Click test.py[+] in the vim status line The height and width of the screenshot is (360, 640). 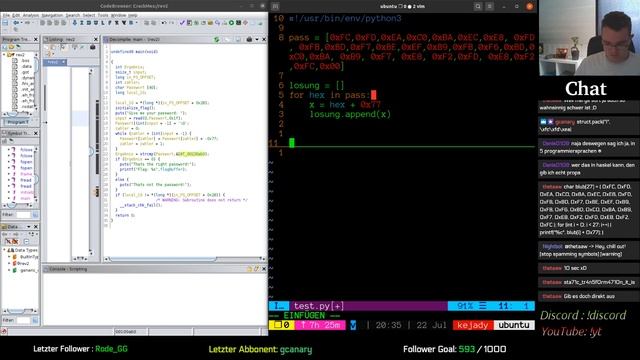pyautogui.click(x=319, y=306)
